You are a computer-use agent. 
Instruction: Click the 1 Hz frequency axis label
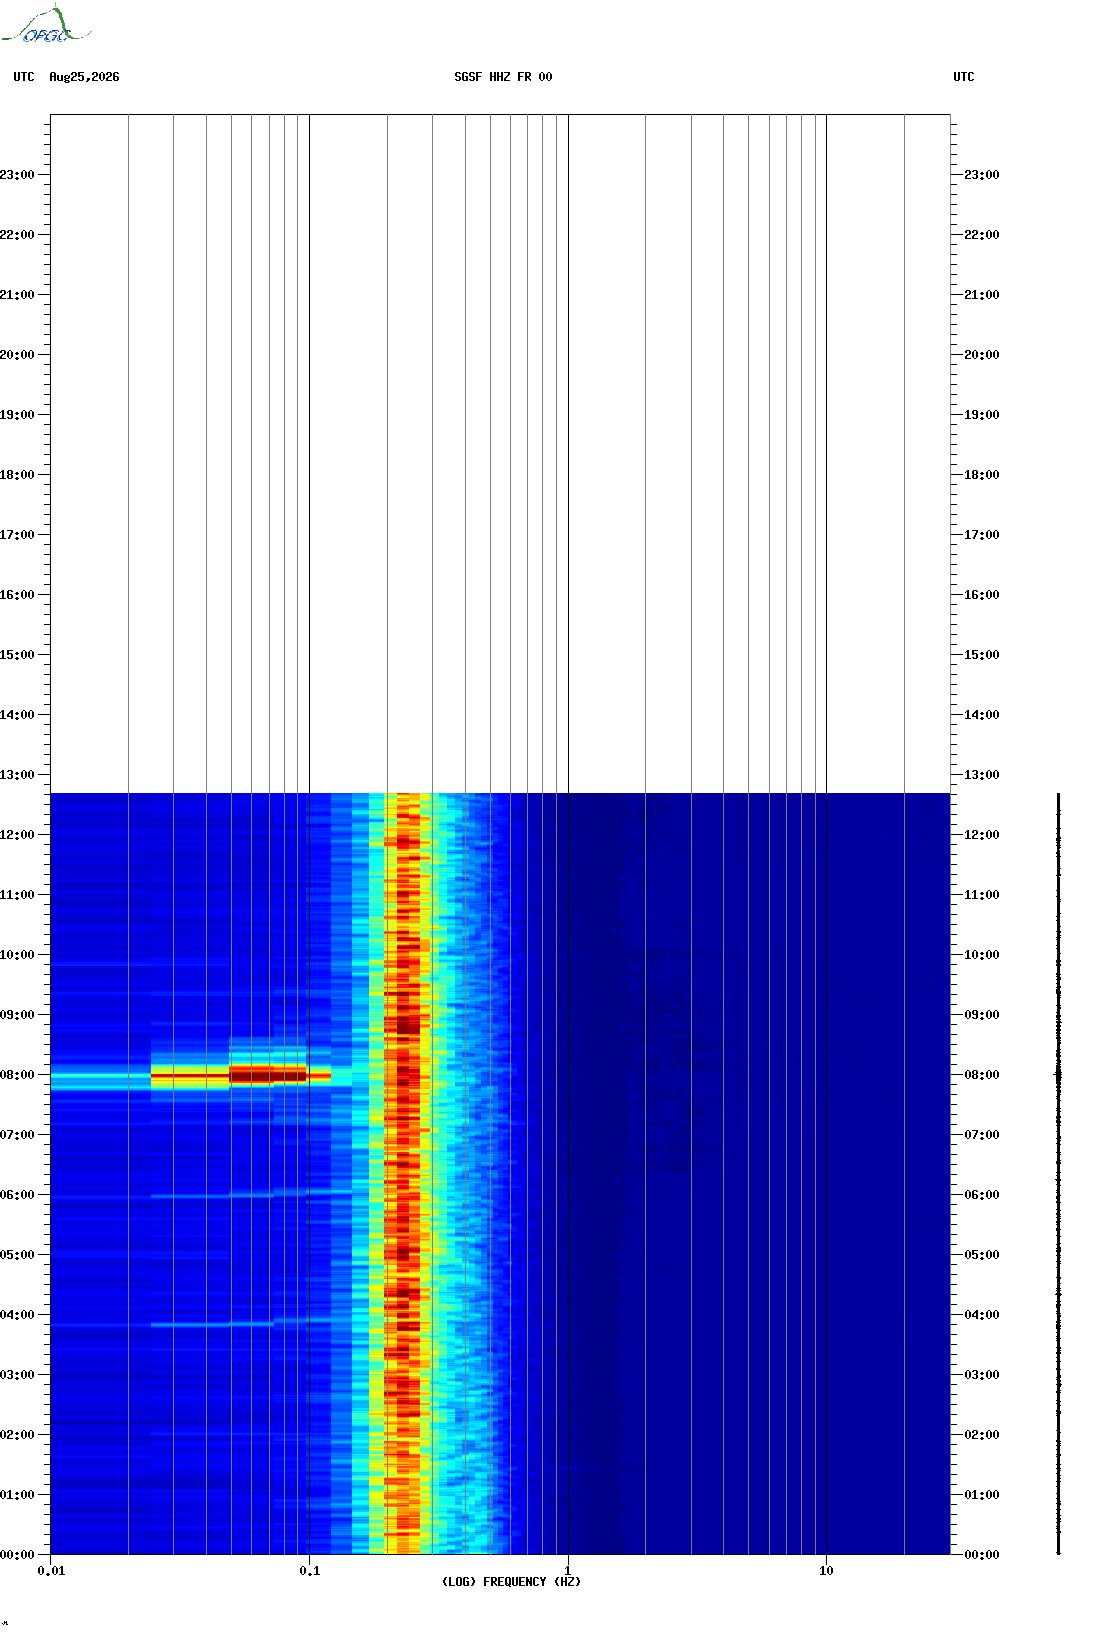tap(568, 1571)
